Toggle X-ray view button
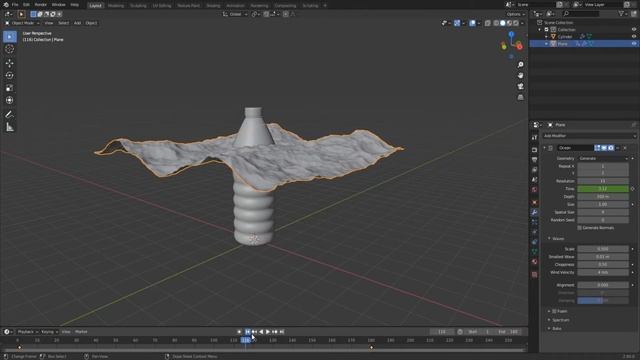 pos(487,23)
